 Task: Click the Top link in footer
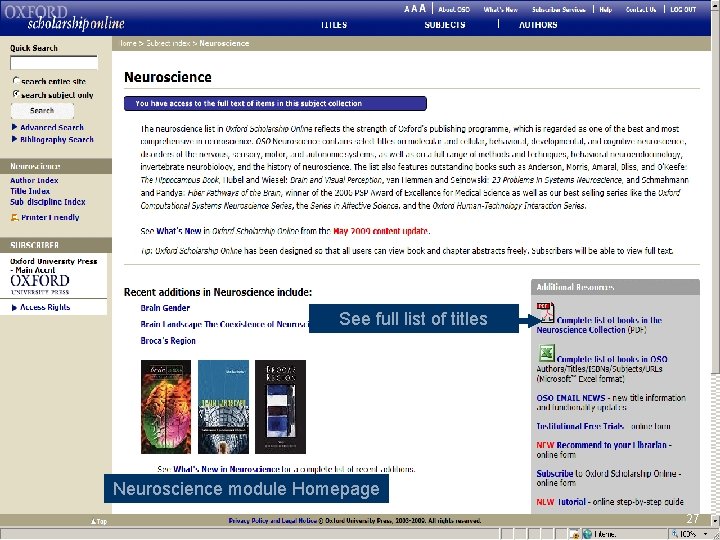[x=99, y=521]
